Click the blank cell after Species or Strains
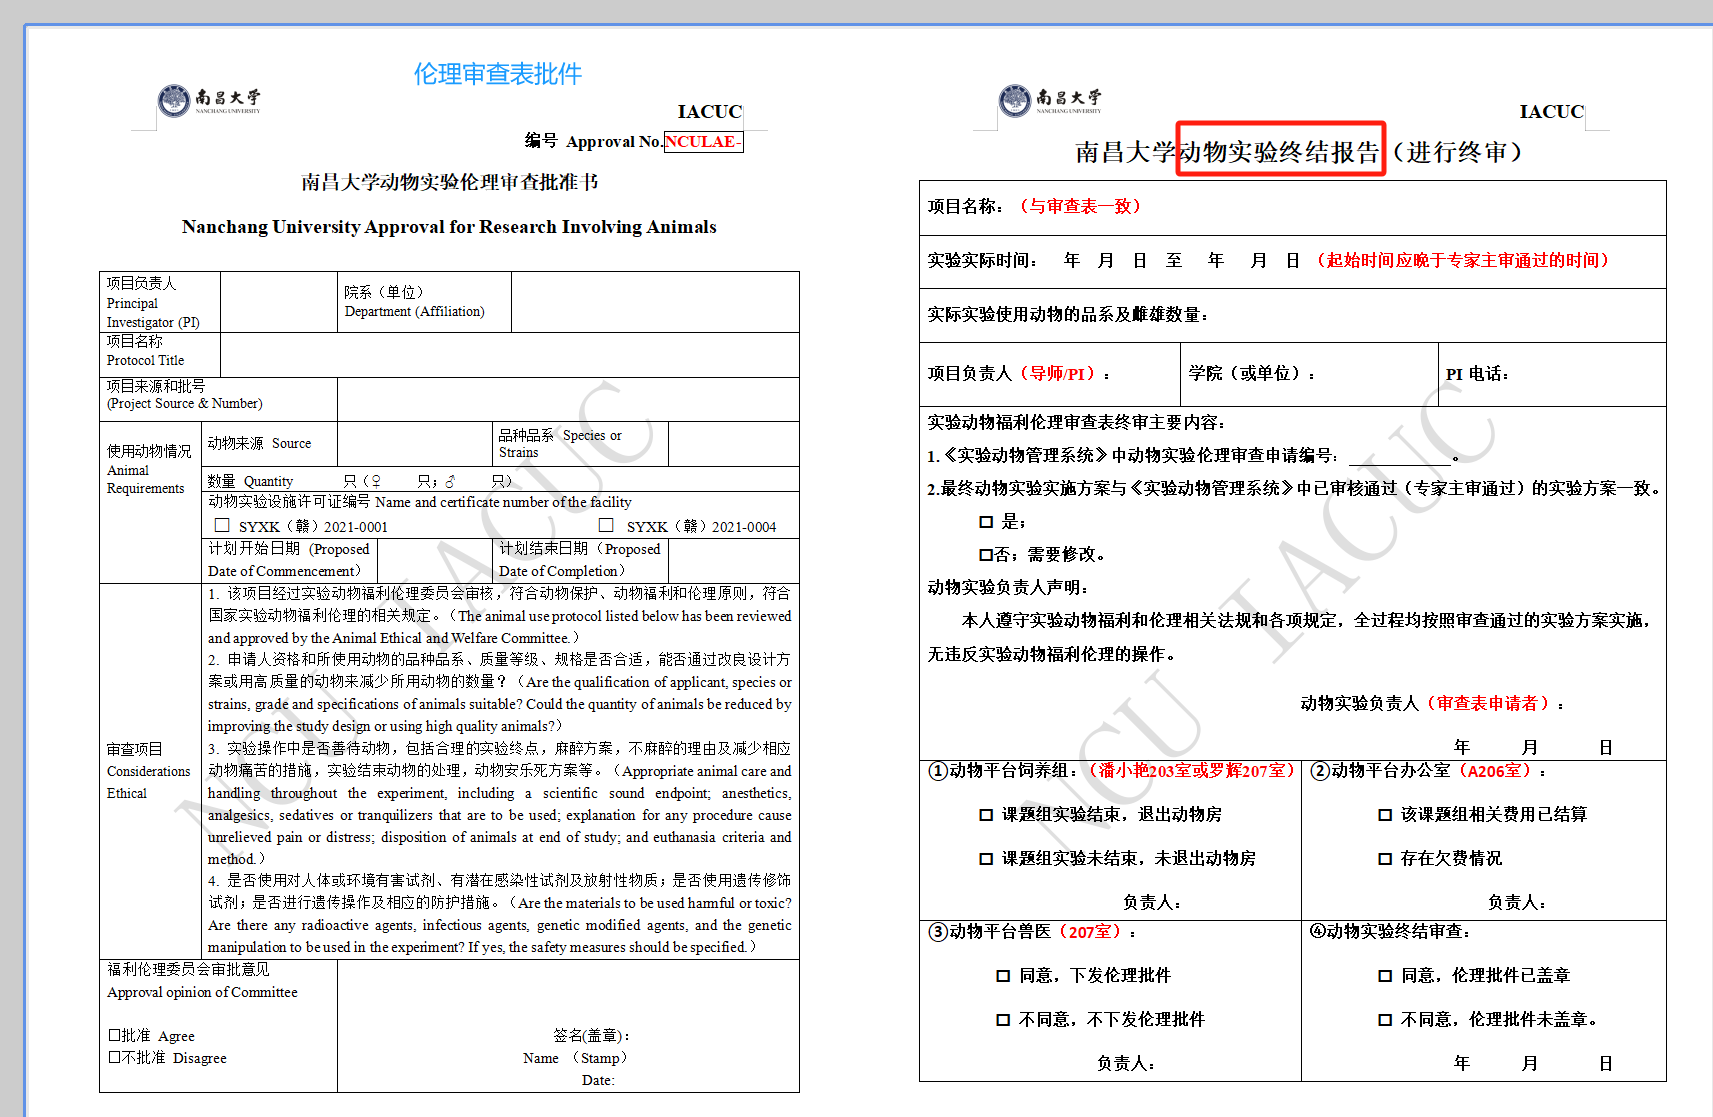Screen dimensions: 1713x1117 [733, 444]
